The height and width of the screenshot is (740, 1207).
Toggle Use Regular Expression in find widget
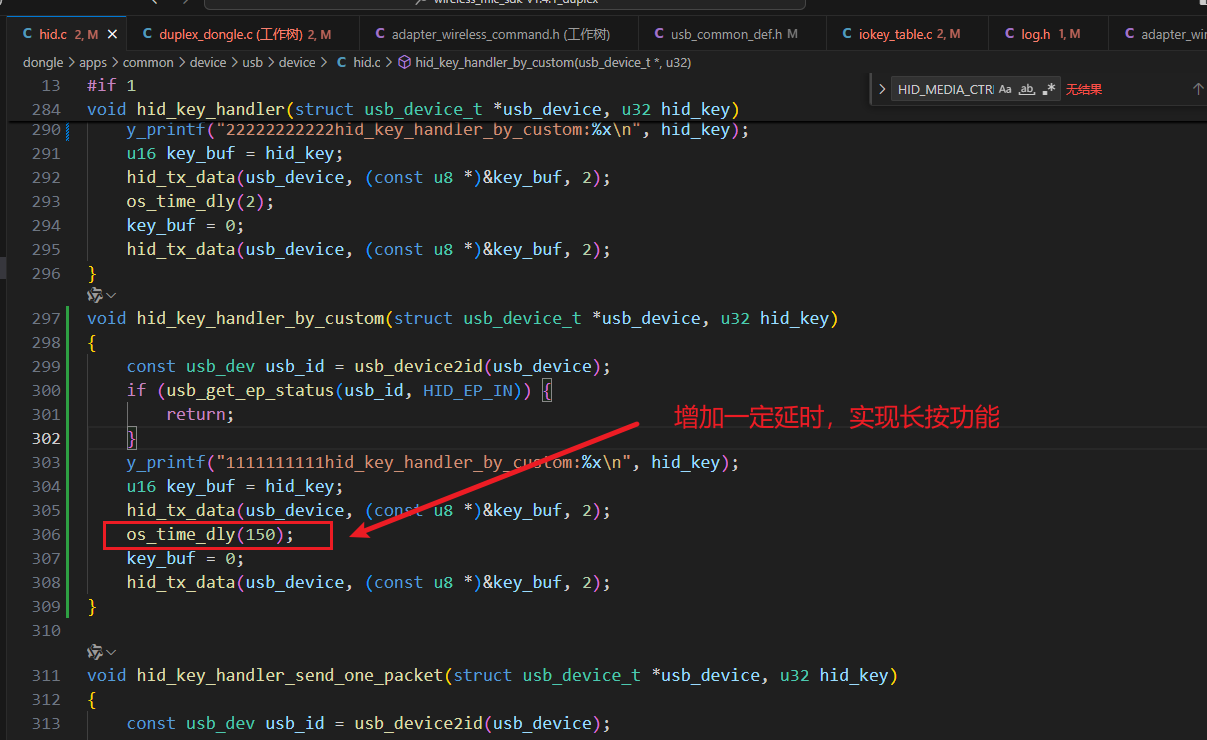click(1049, 89)
